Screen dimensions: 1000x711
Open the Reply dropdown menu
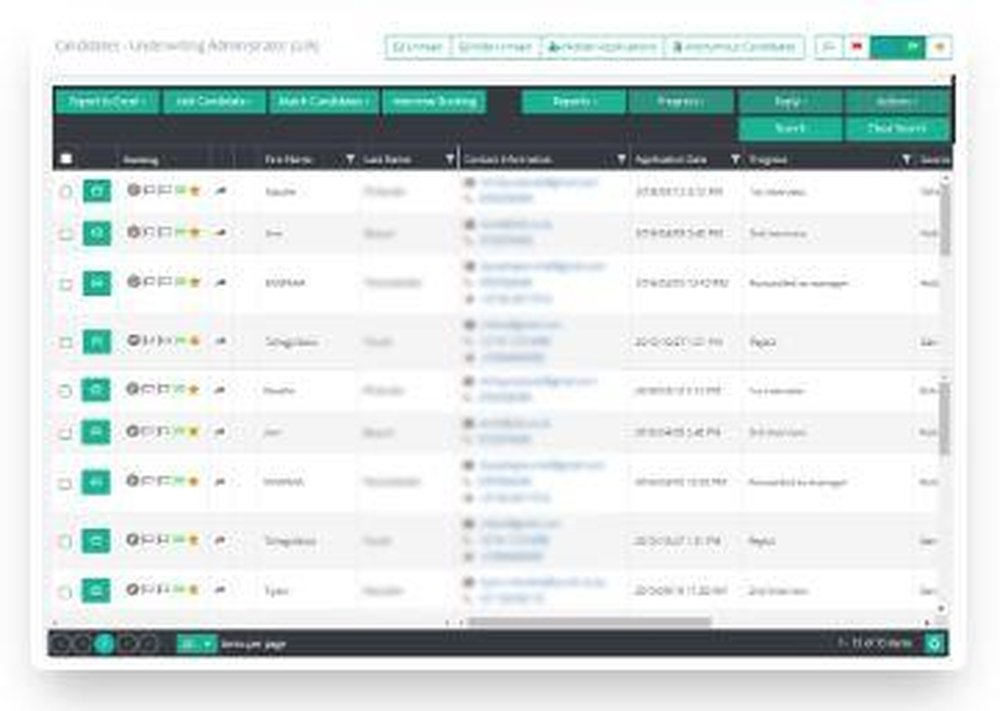point(790,101)
